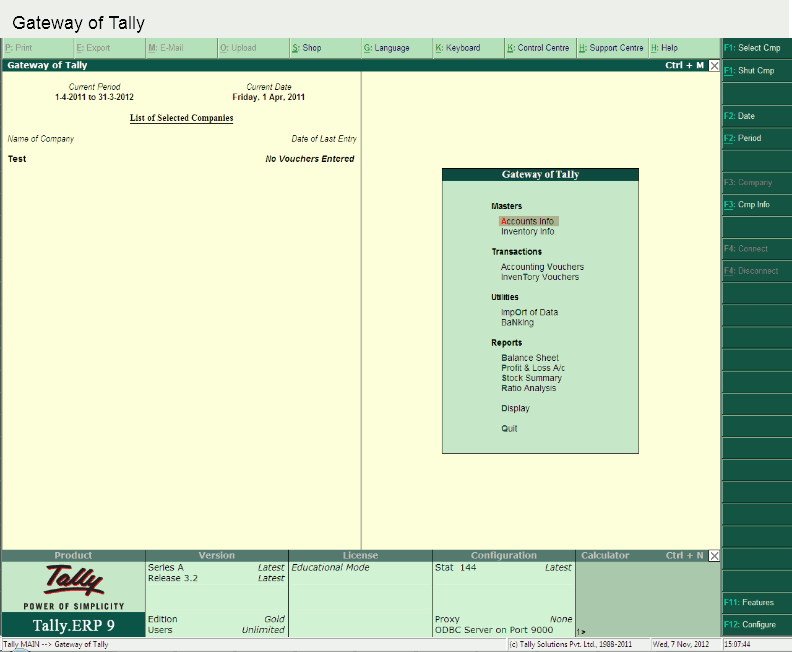Viewport: 792px width, 652px height.
Task: Click current period 1-4-2011 to 31-3-2012
Action: 94,97
